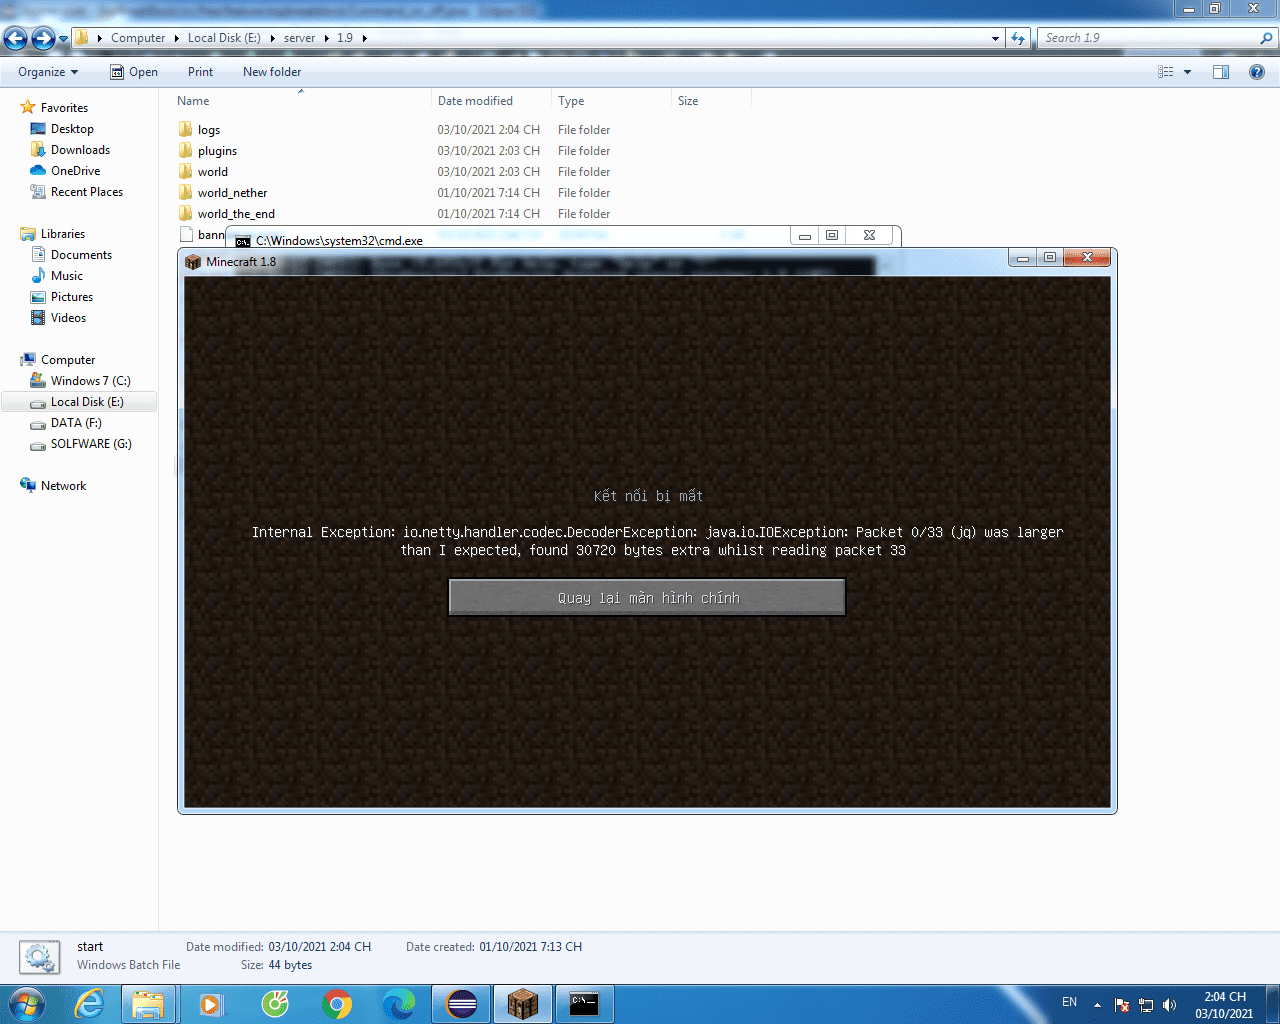Open Downloads in the Favorites pane
This screenshot has width=1280, height=1024.
80,150
